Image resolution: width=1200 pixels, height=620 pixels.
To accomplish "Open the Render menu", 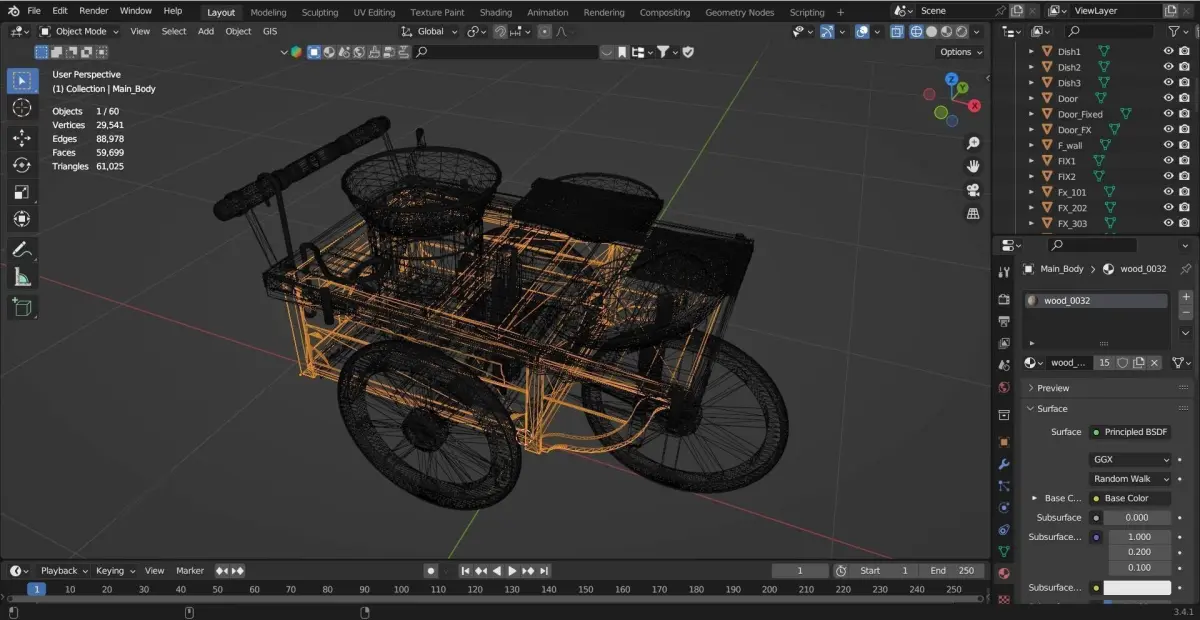I will click(x=94, y=11).
